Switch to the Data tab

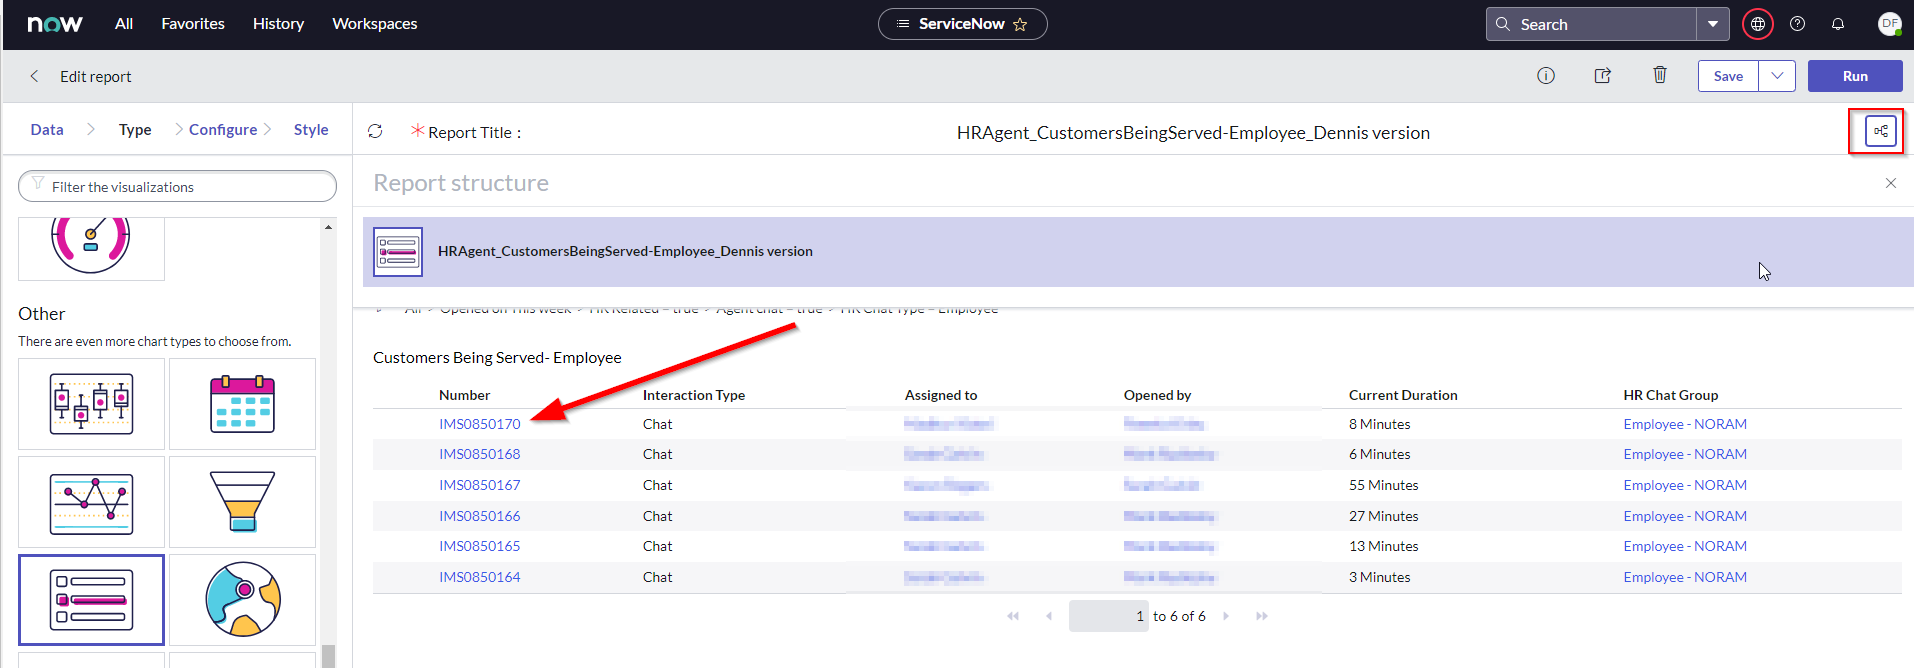pos(47,130)
